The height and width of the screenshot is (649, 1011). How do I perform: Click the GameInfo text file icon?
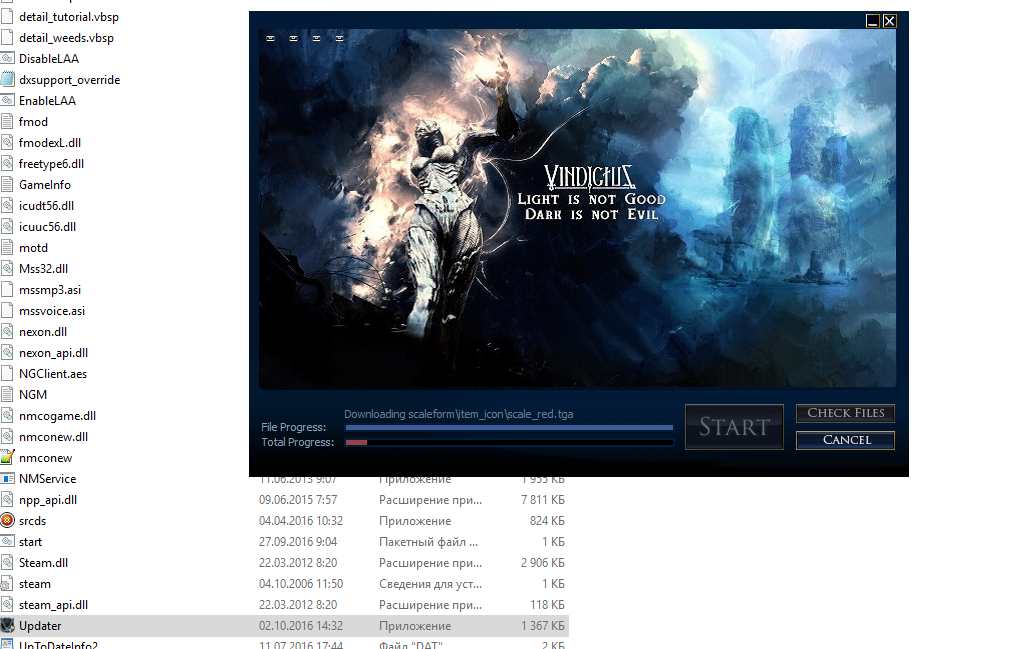coord(7,185)
